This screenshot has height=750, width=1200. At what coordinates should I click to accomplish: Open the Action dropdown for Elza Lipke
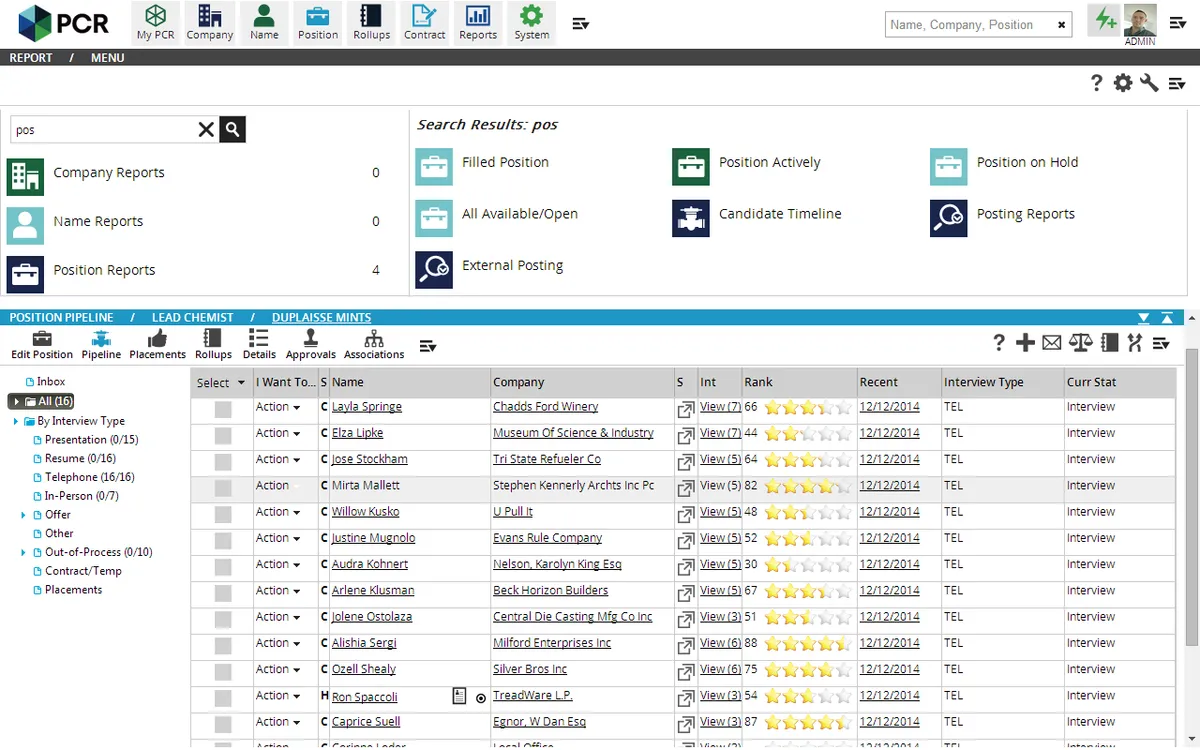tap(278, 433)
